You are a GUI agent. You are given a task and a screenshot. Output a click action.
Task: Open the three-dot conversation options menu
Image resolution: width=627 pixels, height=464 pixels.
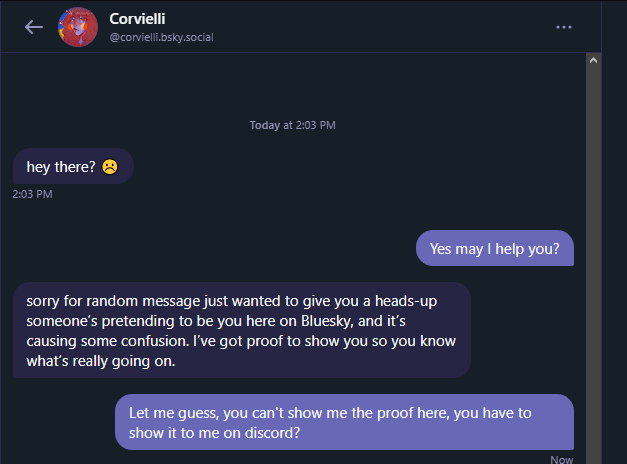pyautogui.click(x=564, y=27)
